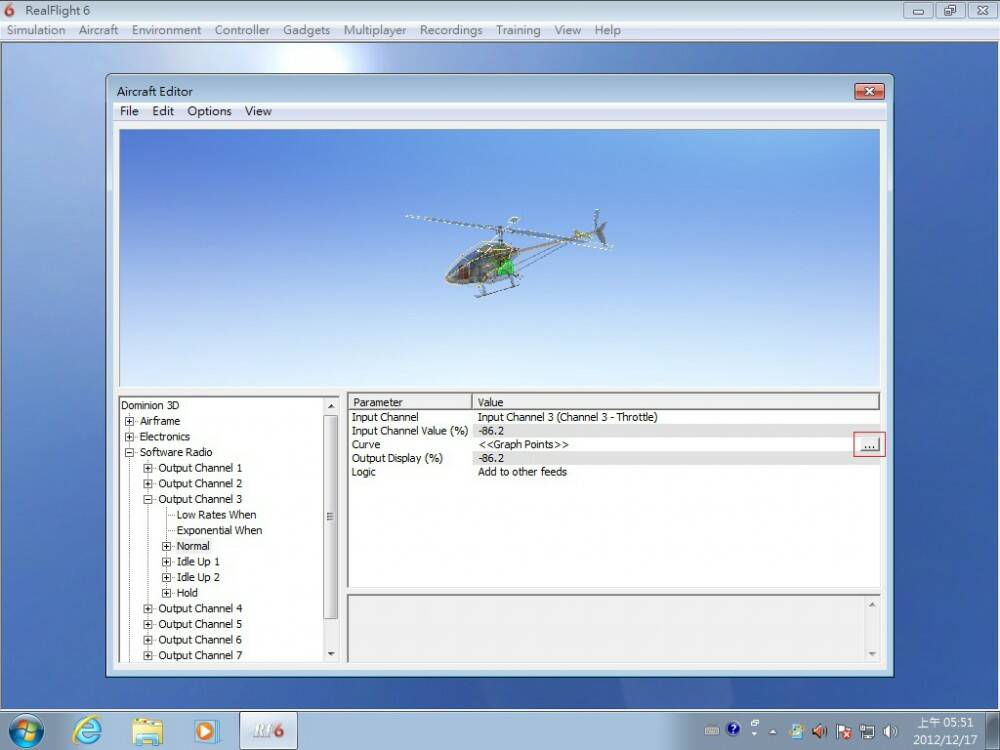Click the red speaker audio tray icon

point(820,732)
